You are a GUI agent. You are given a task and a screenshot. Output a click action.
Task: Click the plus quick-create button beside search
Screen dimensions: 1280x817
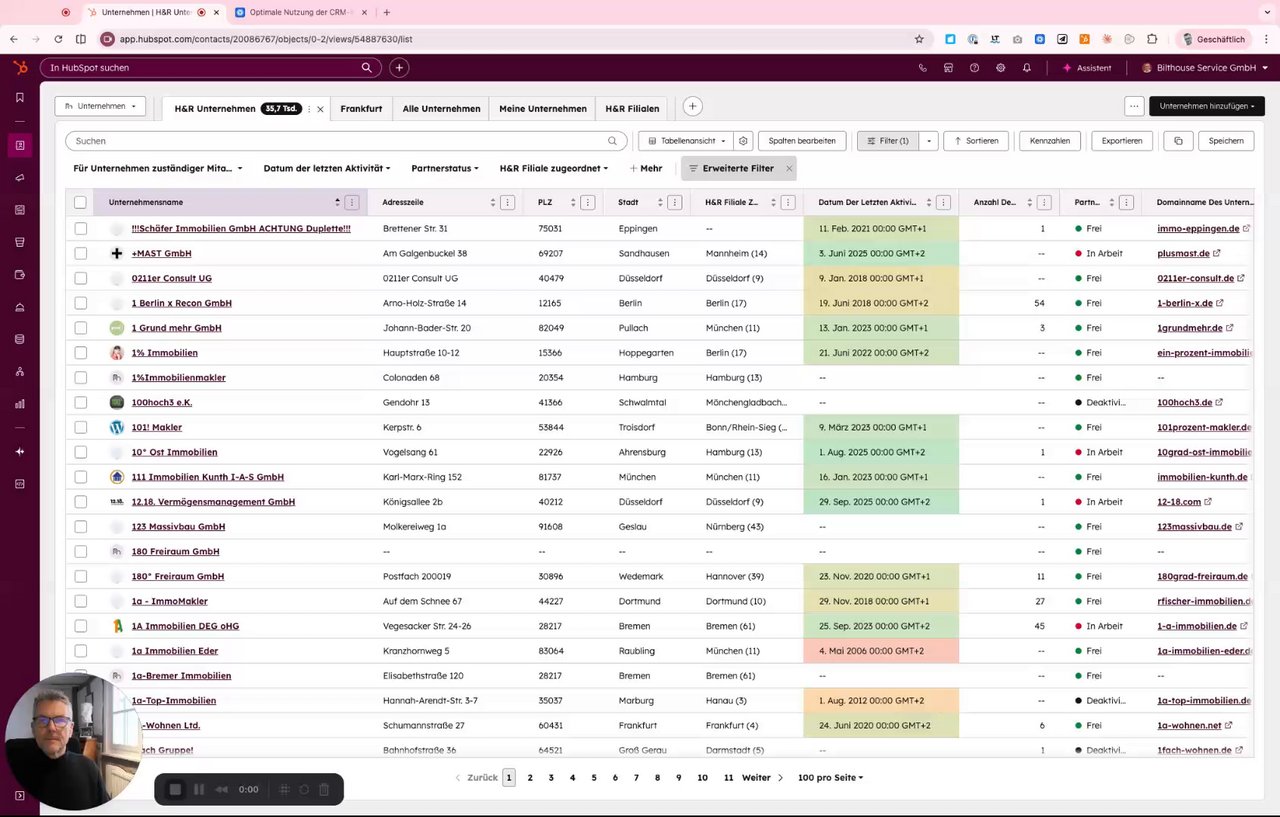point(399,68)
